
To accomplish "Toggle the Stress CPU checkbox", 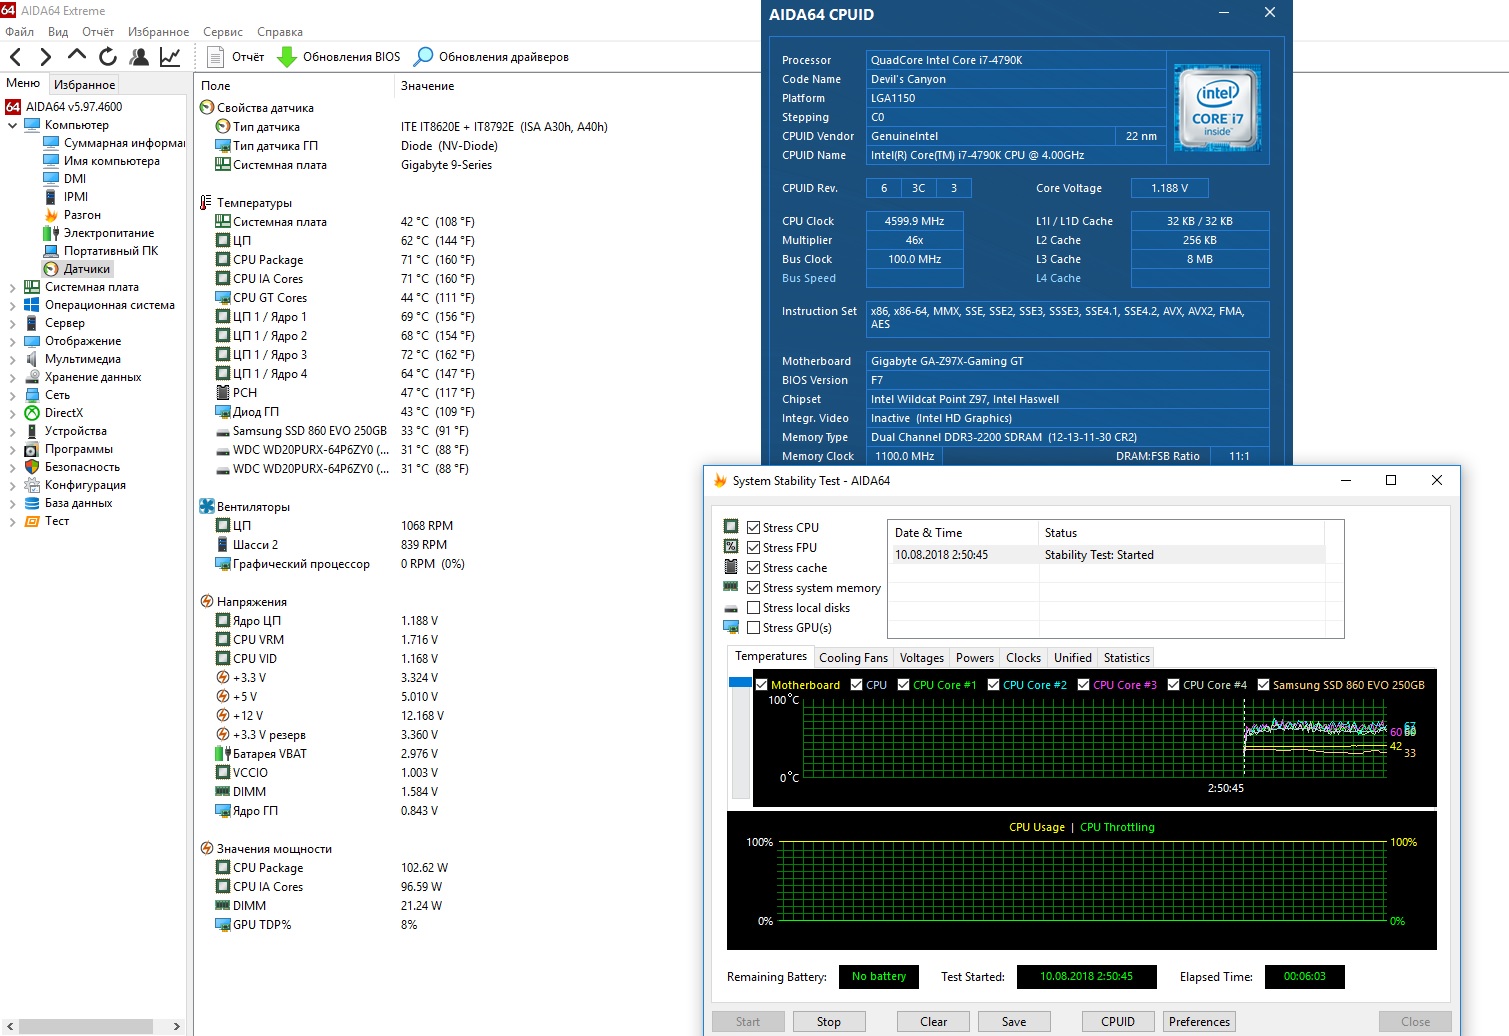I will [x=754, y=528].
